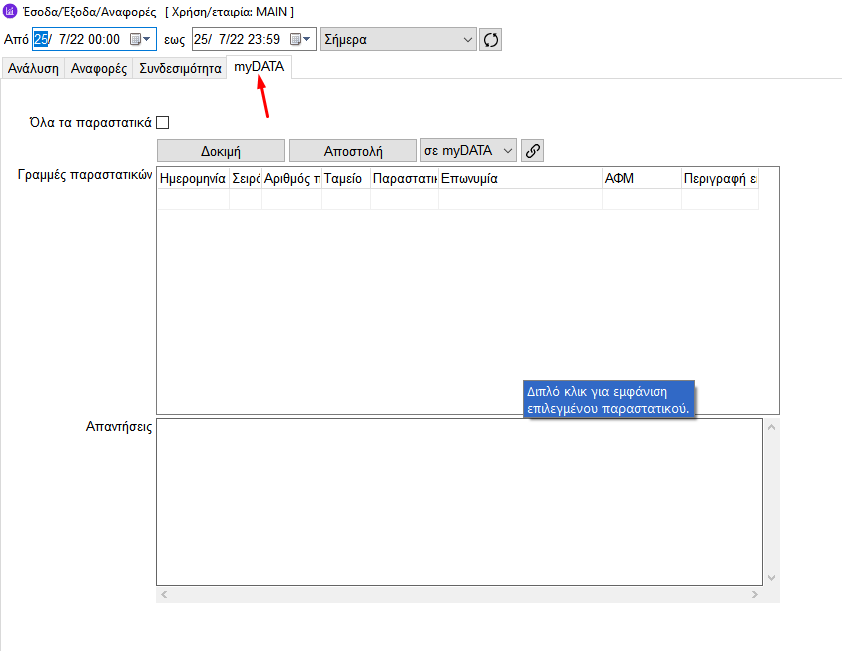This screenshot has height=651, width=842.
Task: Click the refresh icon beside the Σήμερα dropdown
Action: 490,40
